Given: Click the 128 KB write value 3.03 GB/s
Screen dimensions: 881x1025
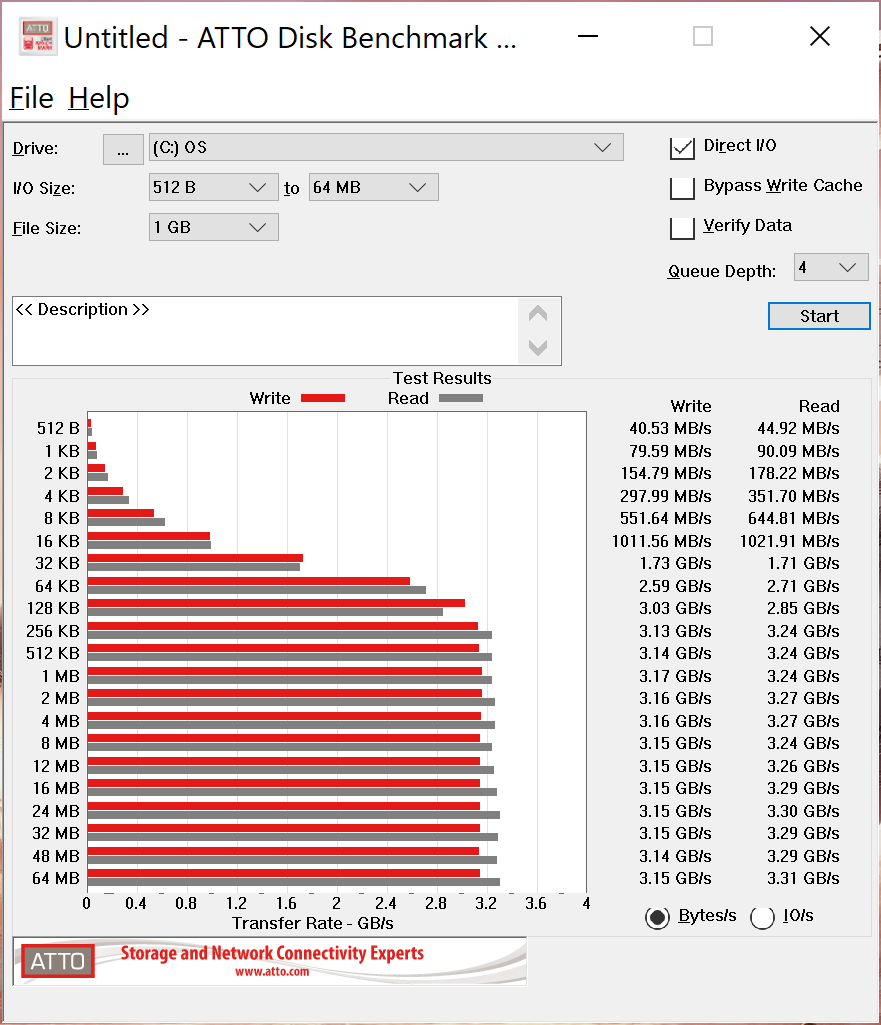Looking at the screenshot, I should (675, 609).
